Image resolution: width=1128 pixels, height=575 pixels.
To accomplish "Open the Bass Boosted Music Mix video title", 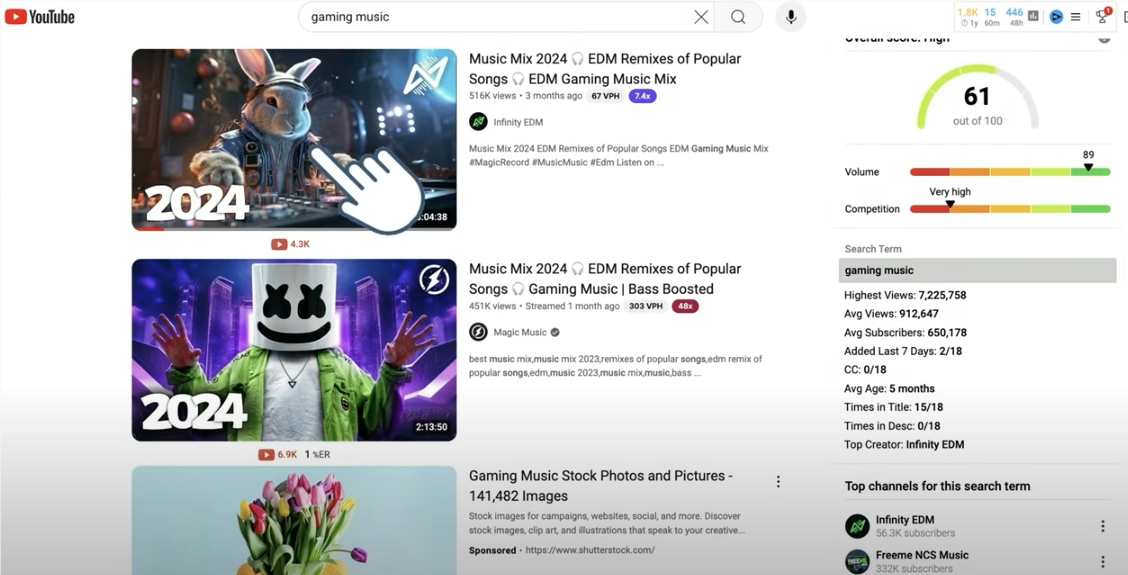I will click(x=605, y=279).
